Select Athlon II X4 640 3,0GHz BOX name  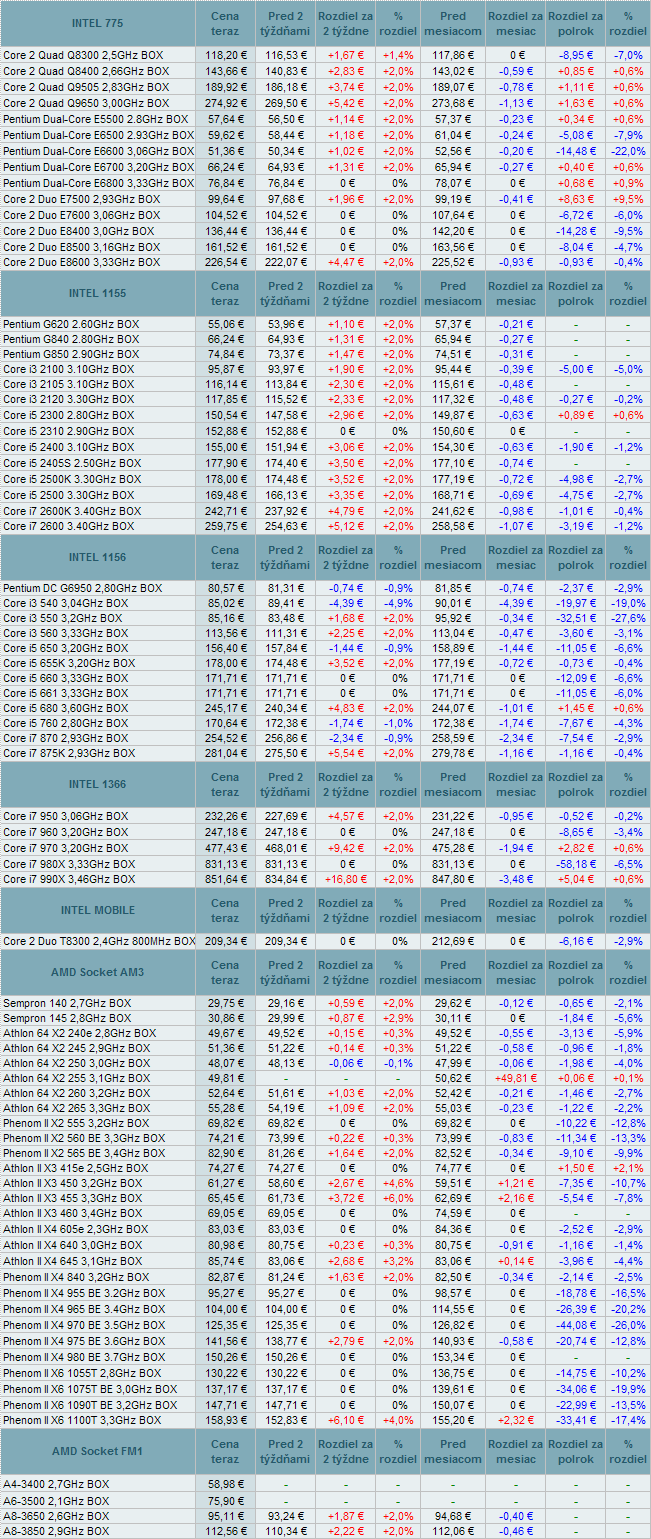click(74, 1245)
